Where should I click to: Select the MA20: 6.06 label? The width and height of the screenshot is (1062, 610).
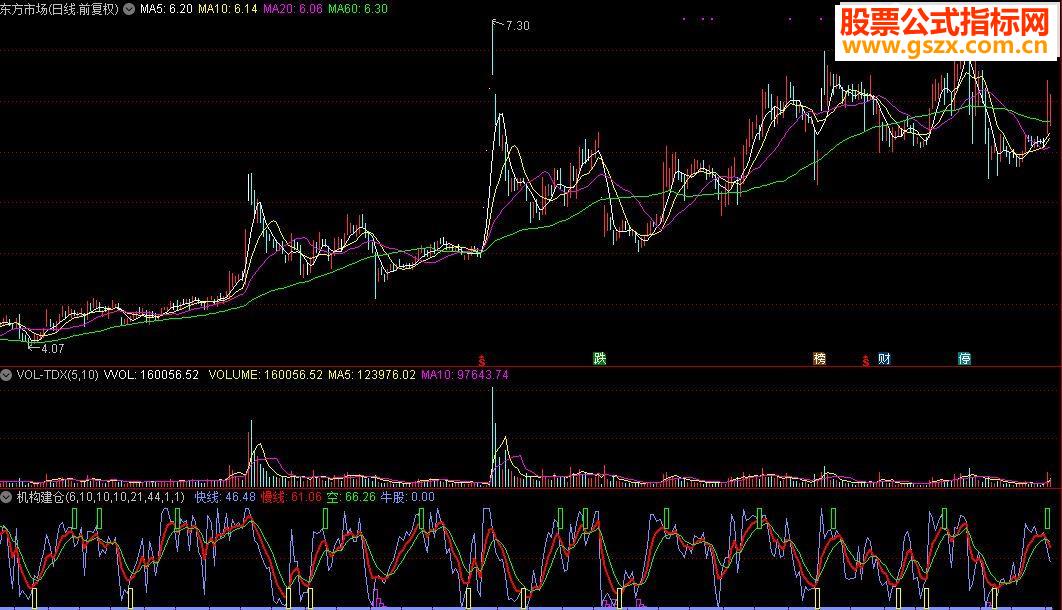[293, 9]
